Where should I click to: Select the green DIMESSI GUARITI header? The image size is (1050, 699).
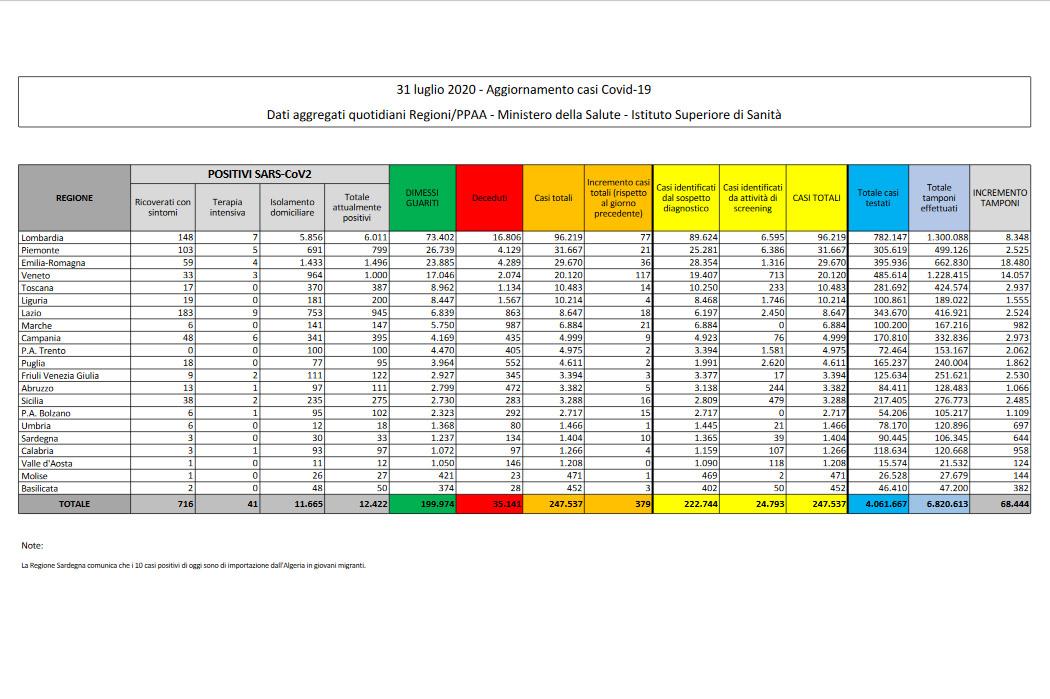tap(422, 198)
